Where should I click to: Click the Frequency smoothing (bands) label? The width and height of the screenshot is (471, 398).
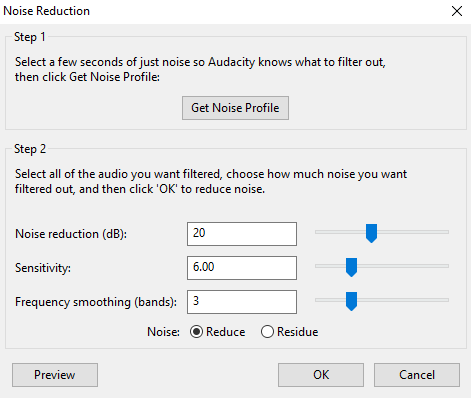click(x=96, y=302)
